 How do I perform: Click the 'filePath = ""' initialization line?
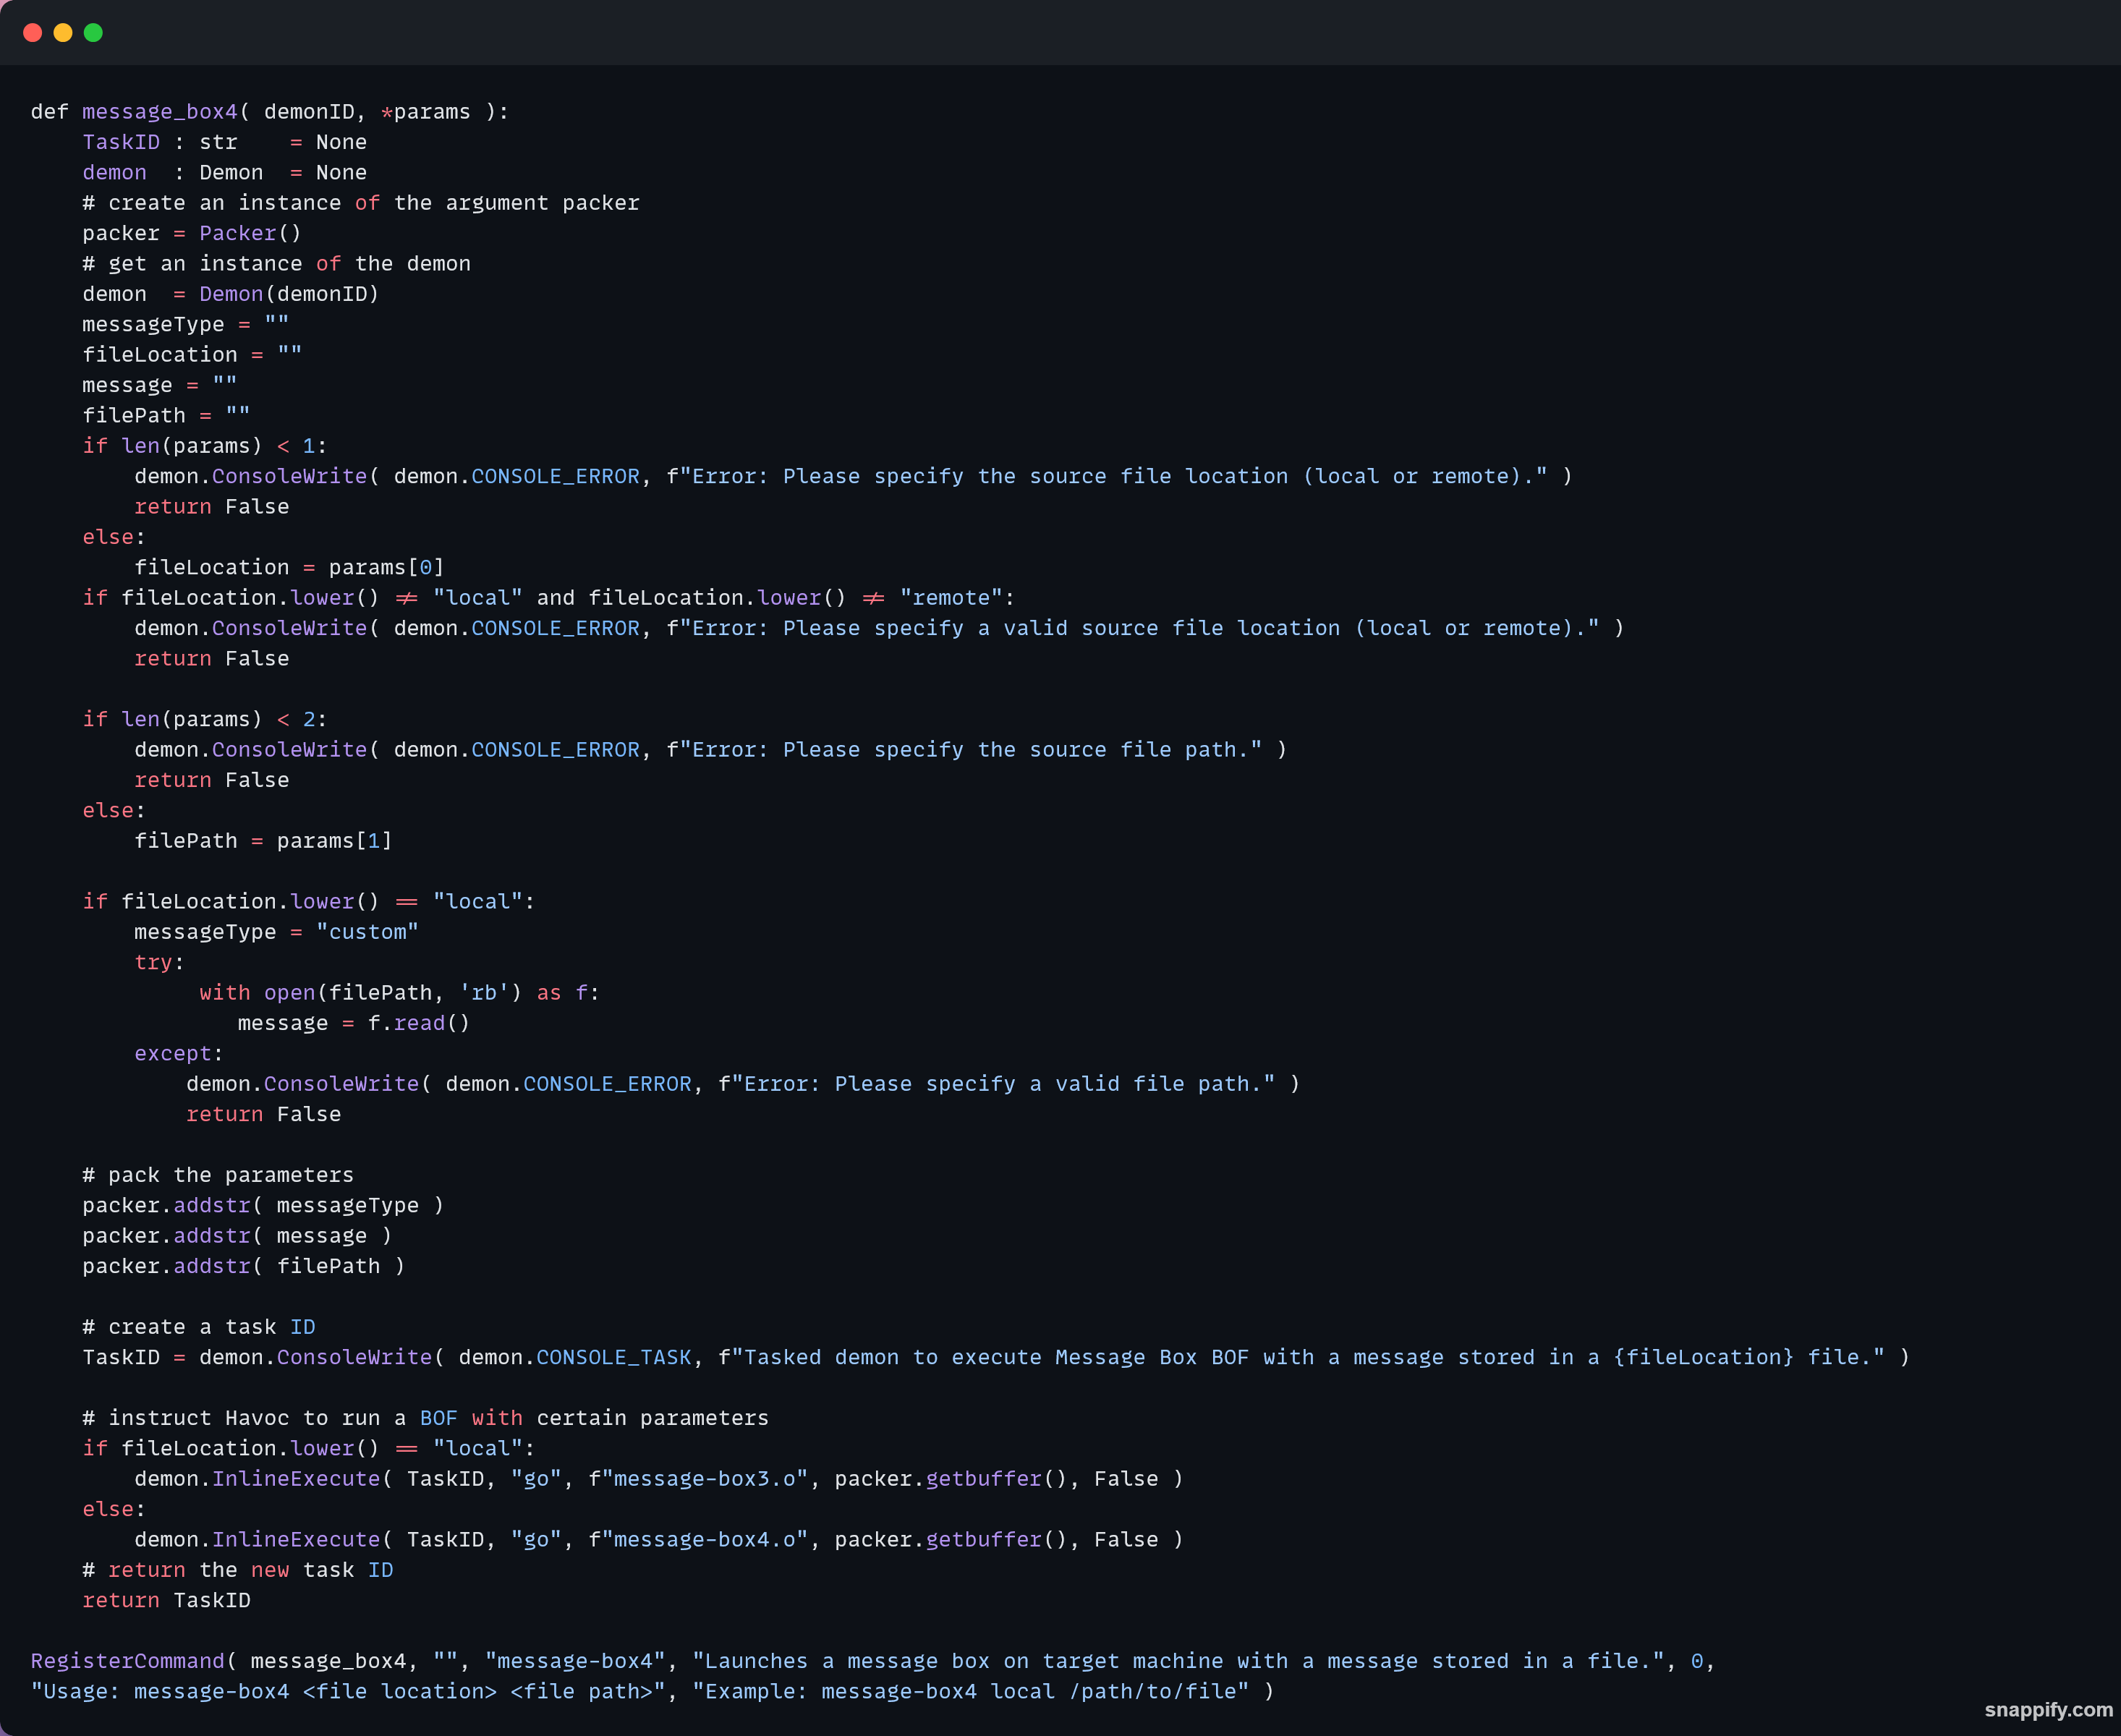pyautogui.click(x=166, y=415)
